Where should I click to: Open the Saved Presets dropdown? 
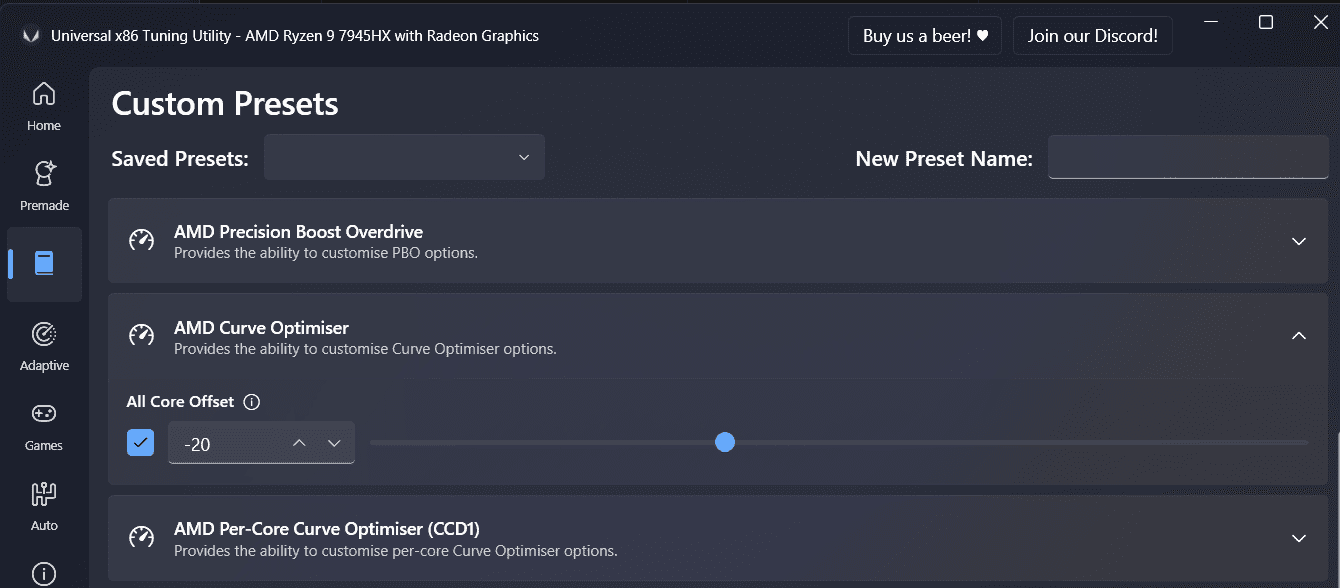pyautogui.click(x=404, y=158)
